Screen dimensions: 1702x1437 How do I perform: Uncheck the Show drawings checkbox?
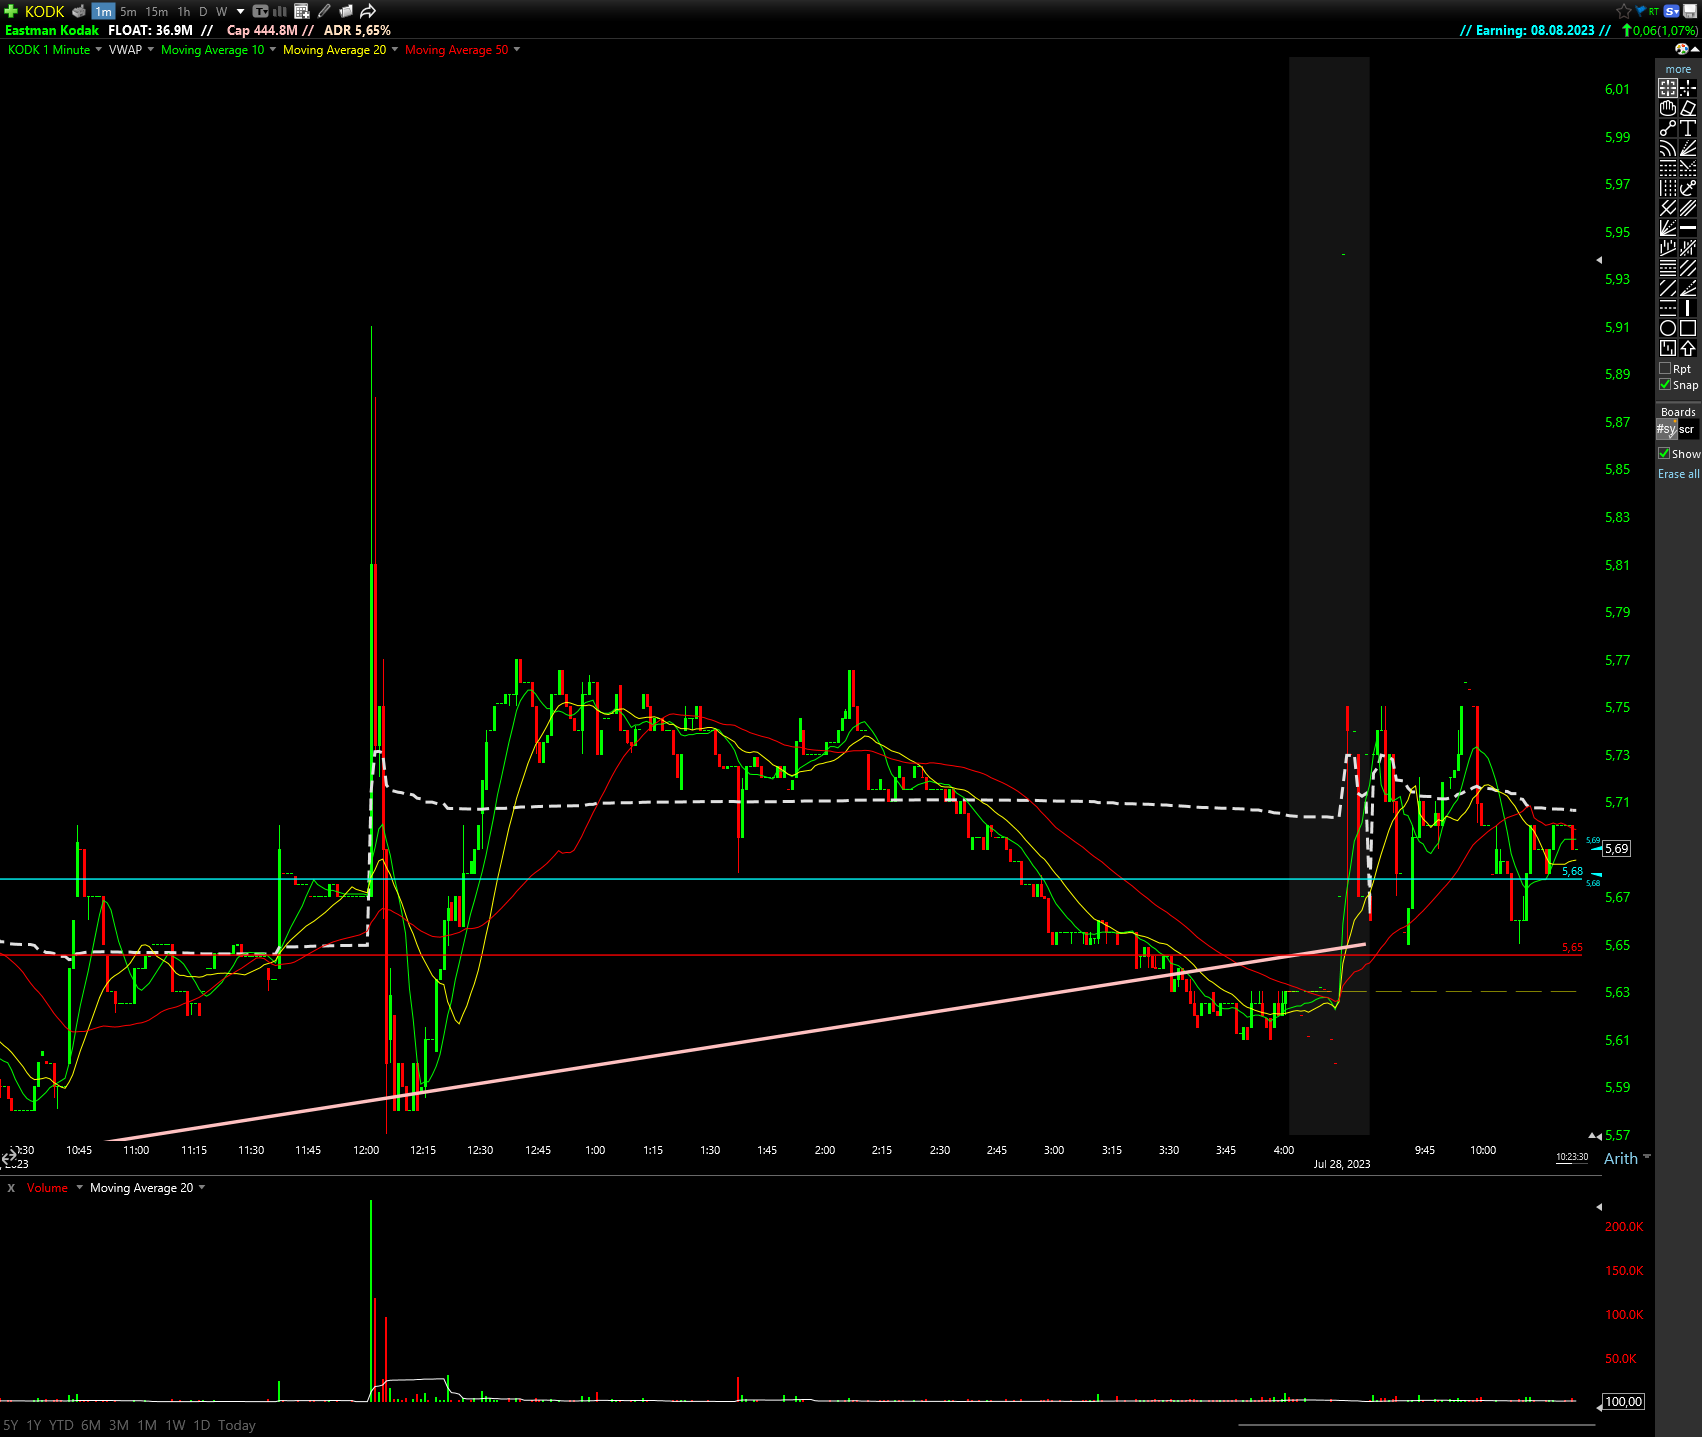(x=1664, y=454)
